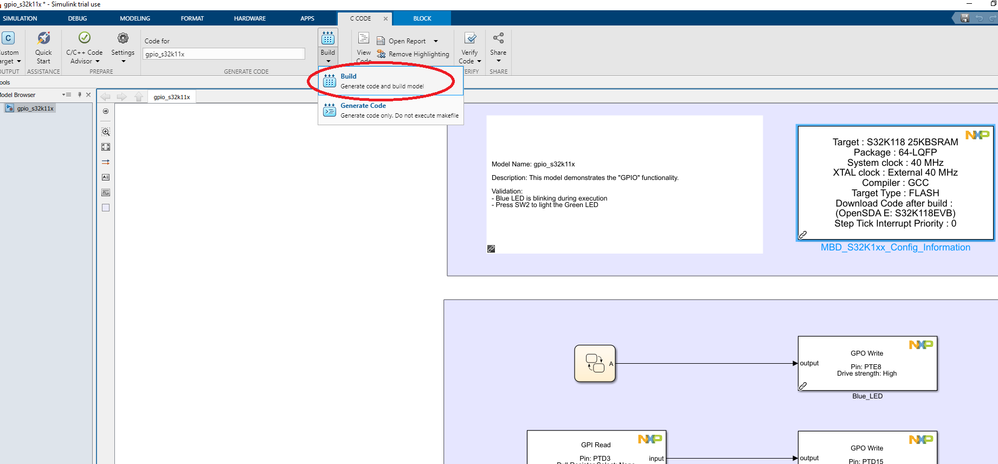Screen dimensions: 998x464
Task: Select the gpio_s32k11x canvas tab
Action: tap(172, 97)
